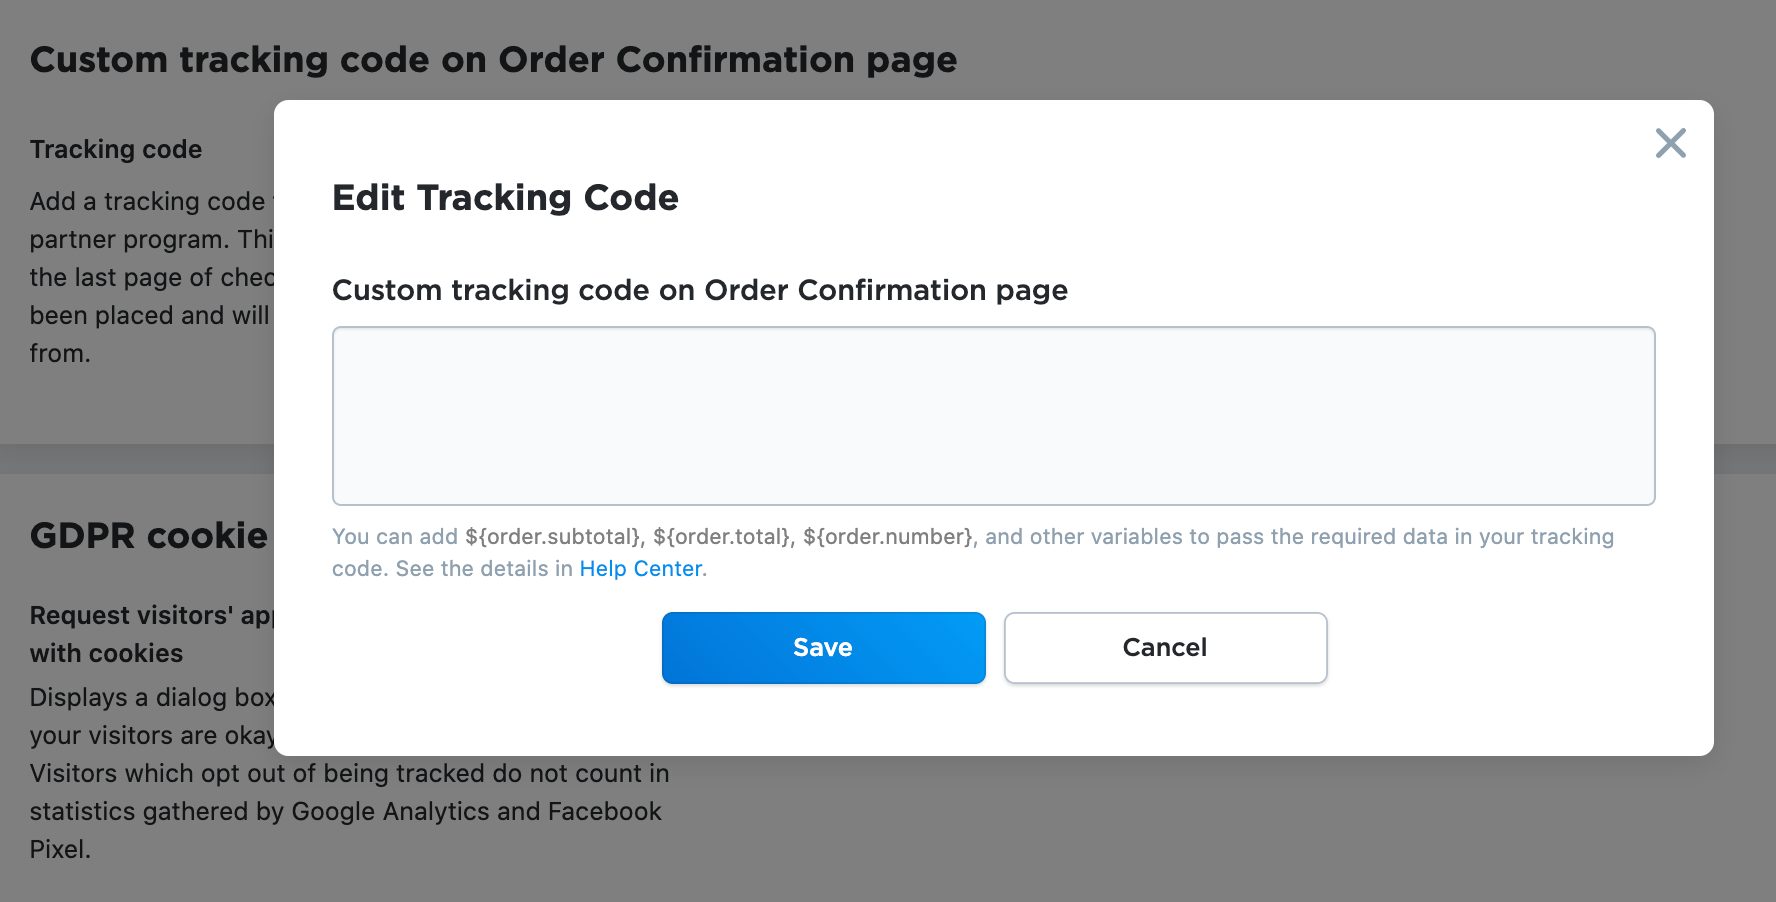1776x902 pixels.
Task: Click the "Google Analytics and Facebook" text line
Action: [x=345, y=812]
